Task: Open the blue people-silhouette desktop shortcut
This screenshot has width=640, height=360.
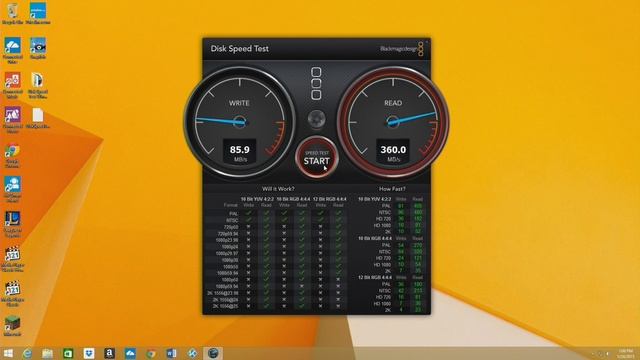Action: pos(12,189)
